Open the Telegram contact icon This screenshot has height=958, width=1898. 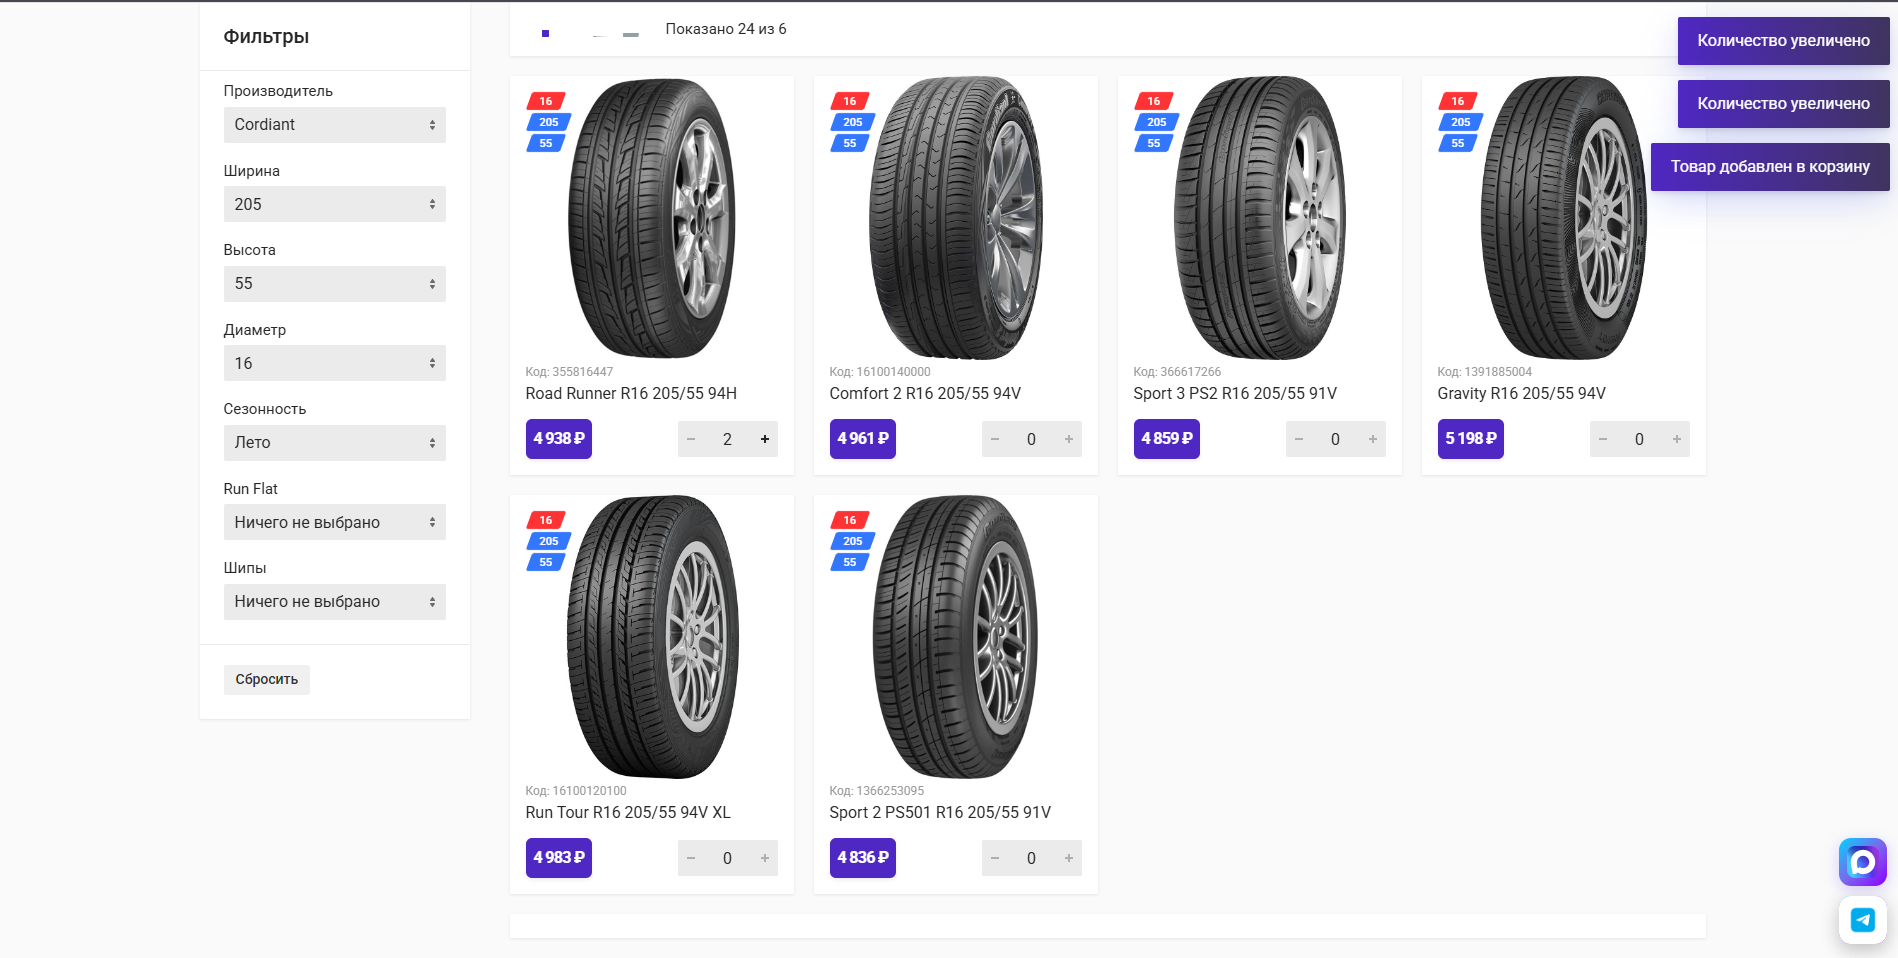click(x=1862, y=920)
